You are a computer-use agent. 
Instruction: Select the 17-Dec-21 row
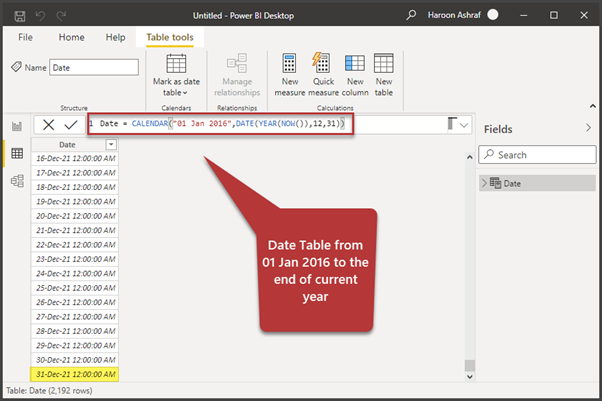[75, 173]
